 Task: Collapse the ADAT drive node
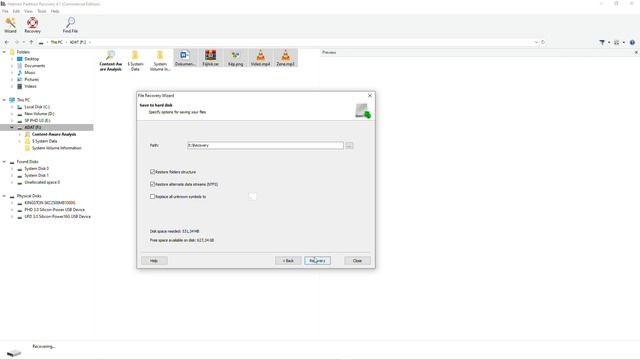point(12,128)
